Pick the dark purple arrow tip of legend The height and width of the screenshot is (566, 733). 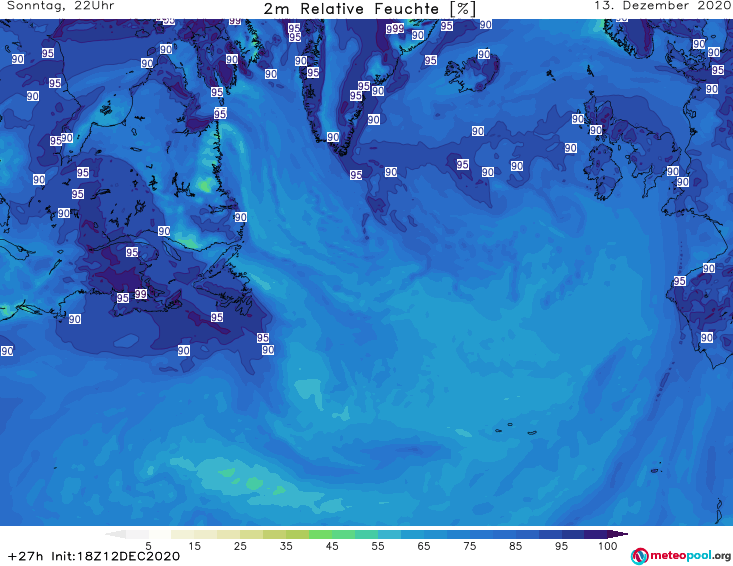(x=618, y=534)
